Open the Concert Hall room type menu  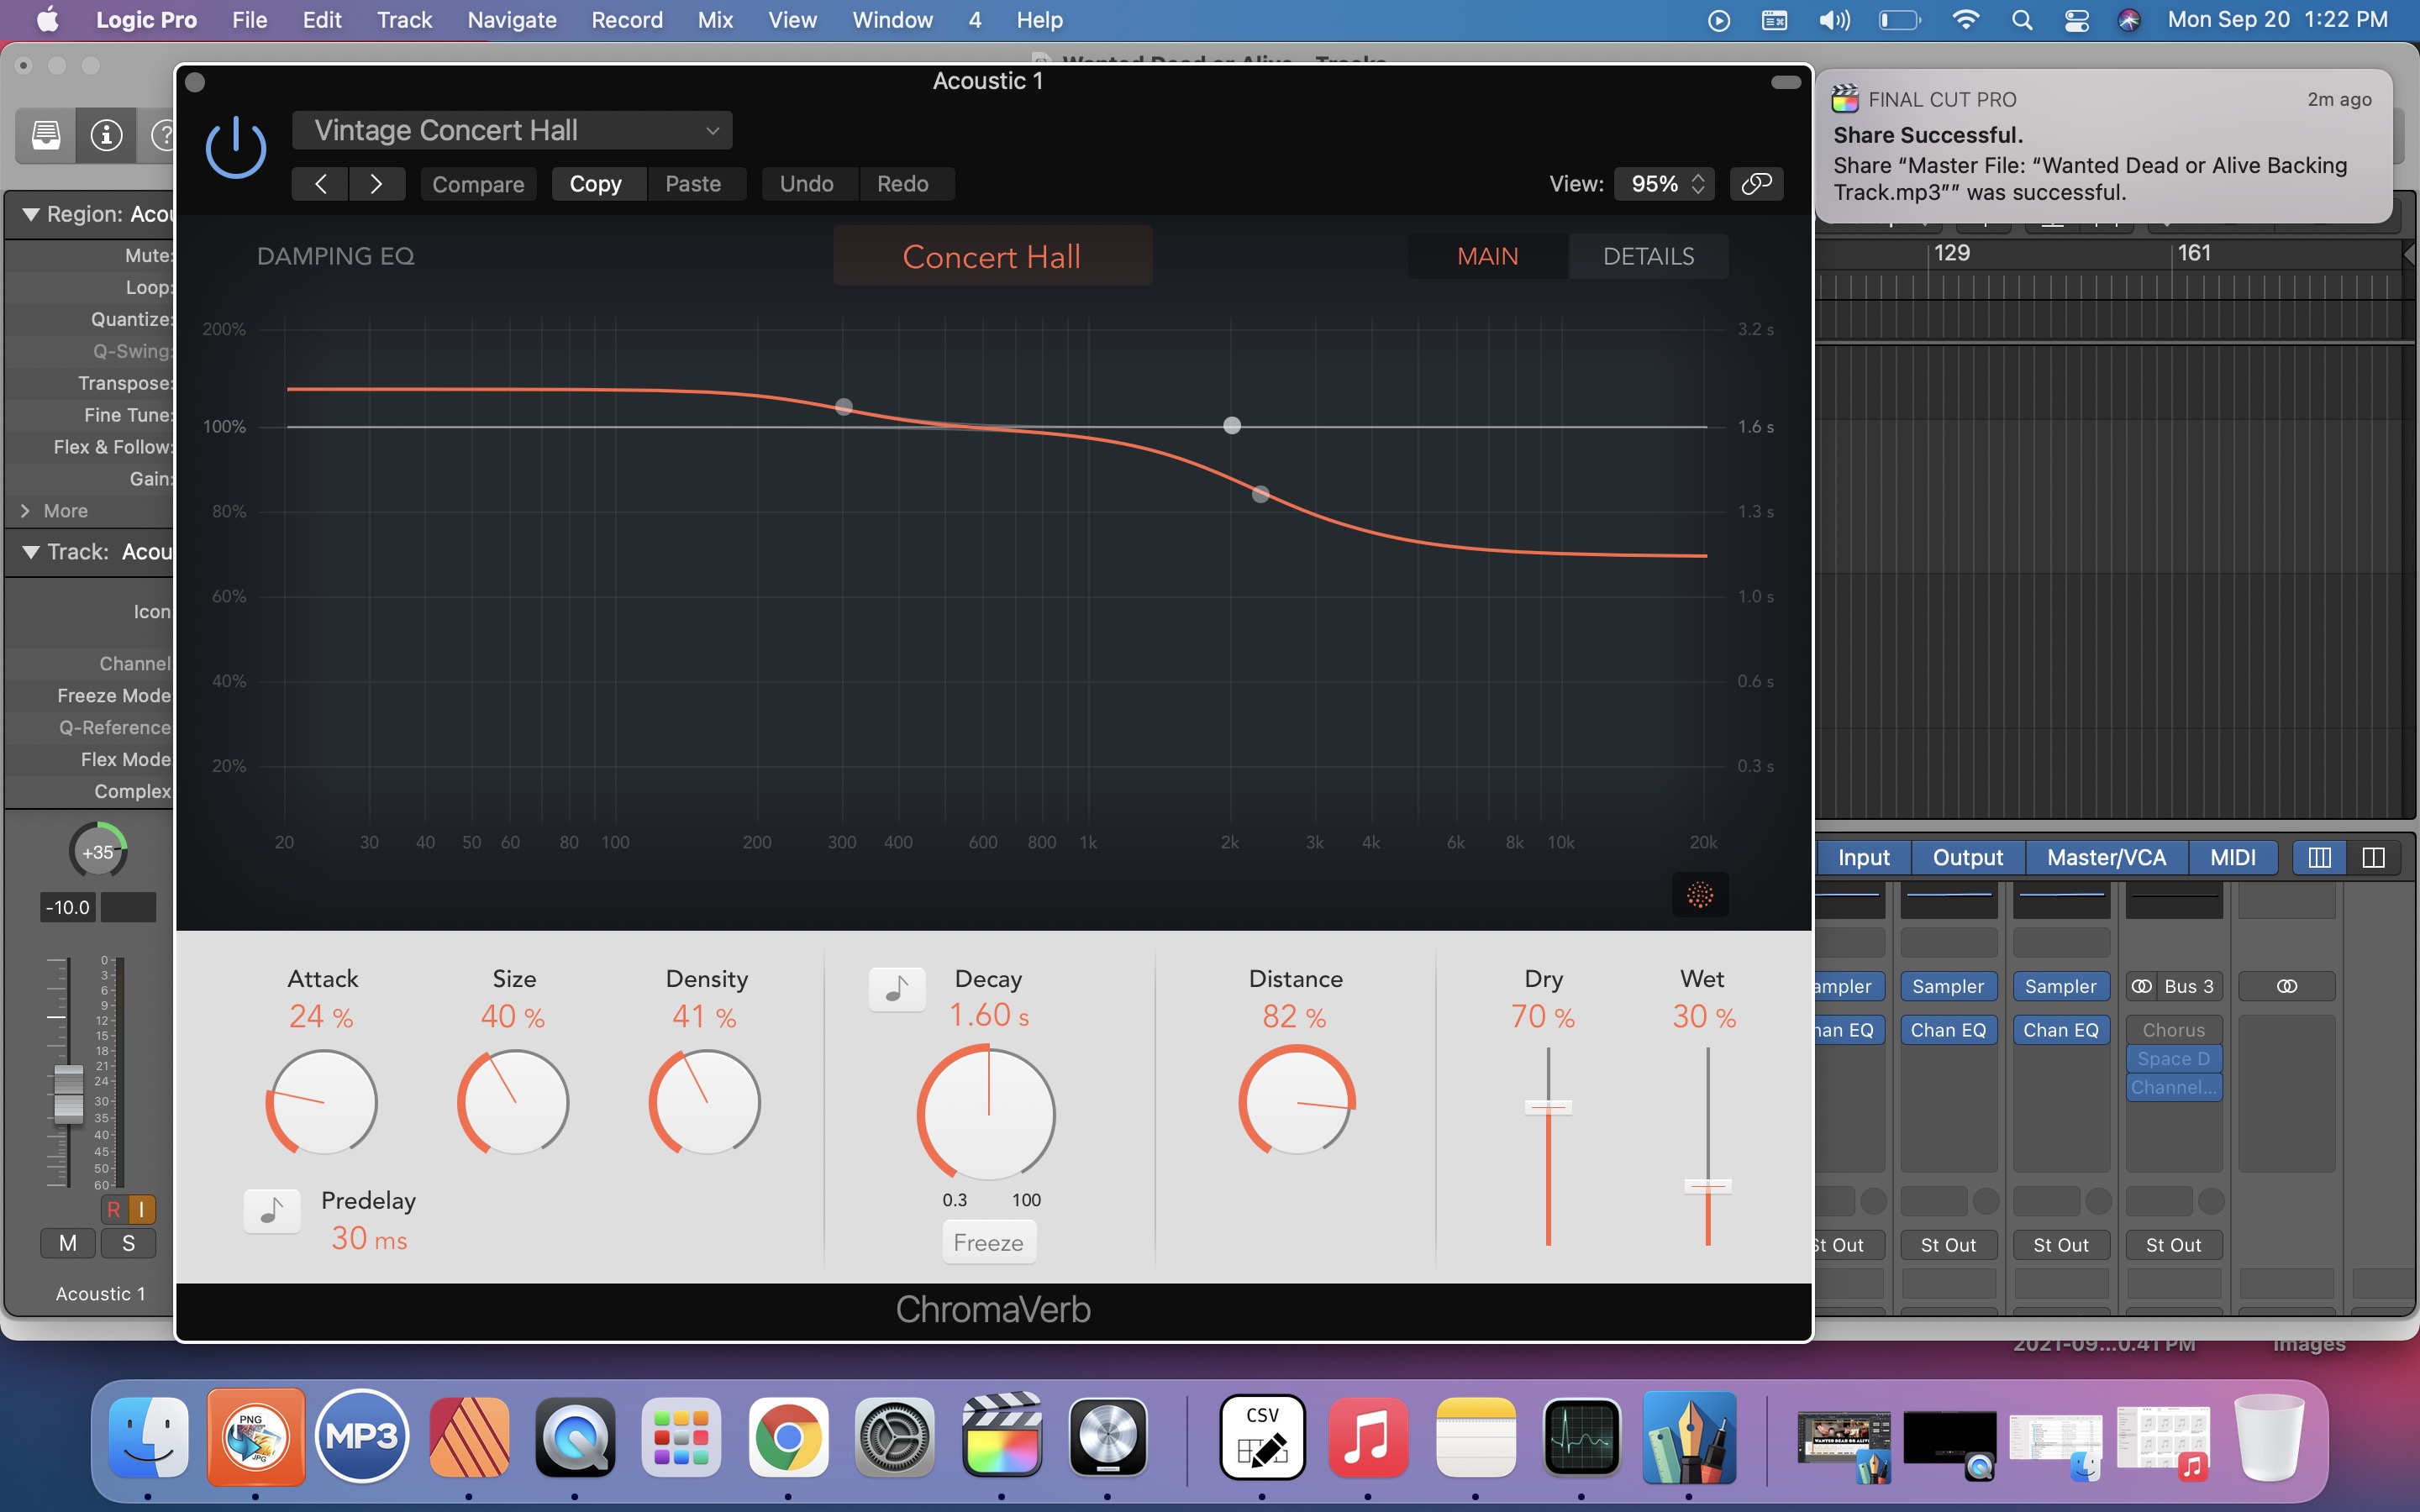point(992,256)
